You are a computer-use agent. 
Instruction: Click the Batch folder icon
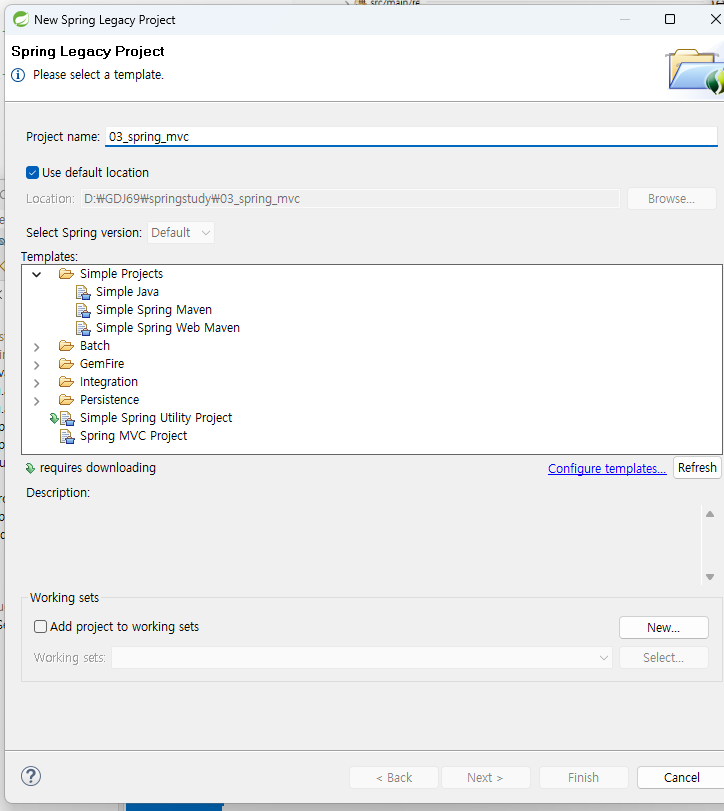[x=66, y=346]
